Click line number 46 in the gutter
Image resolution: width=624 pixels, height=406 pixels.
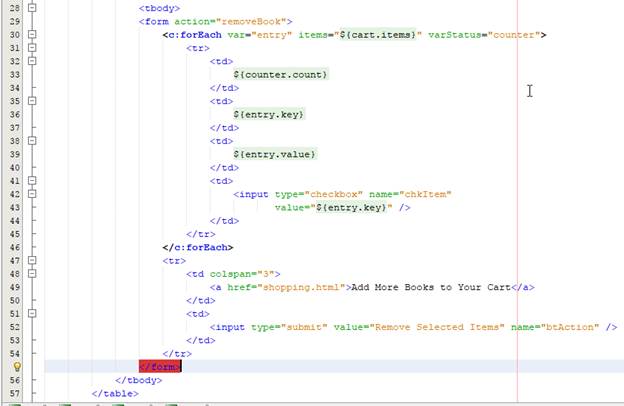[15, 247]
